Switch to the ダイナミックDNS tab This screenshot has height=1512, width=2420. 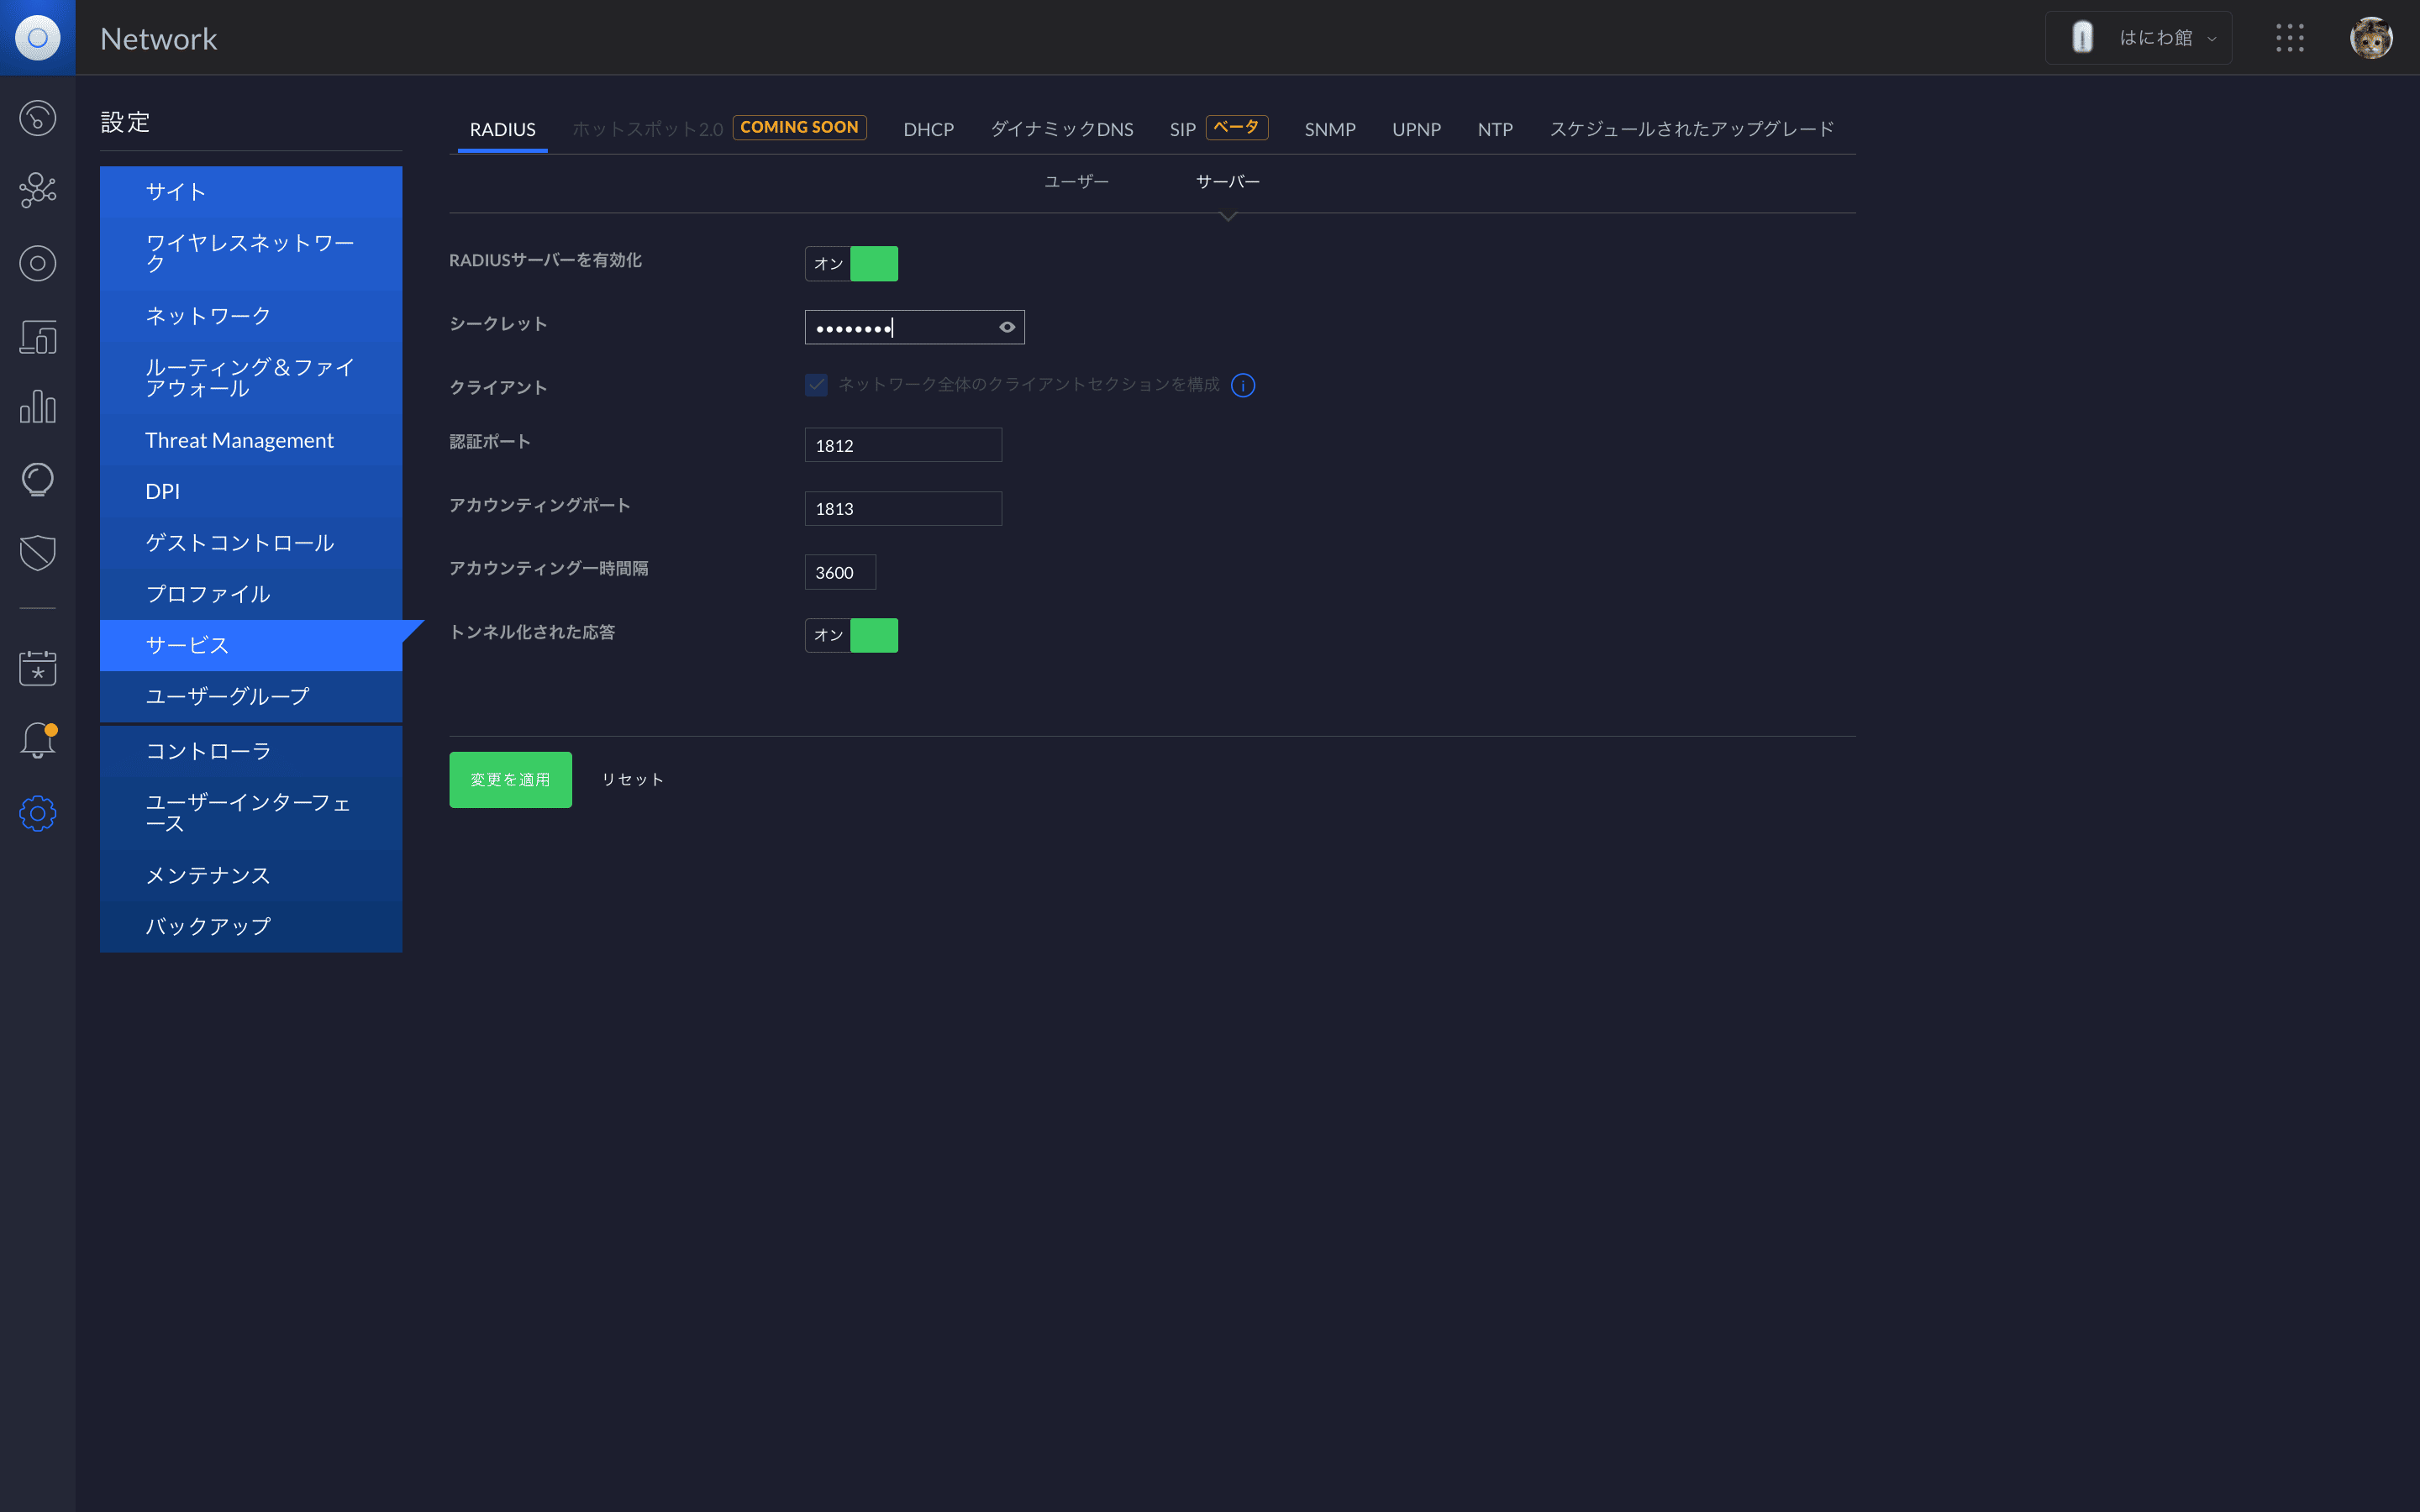[1061, 129]
